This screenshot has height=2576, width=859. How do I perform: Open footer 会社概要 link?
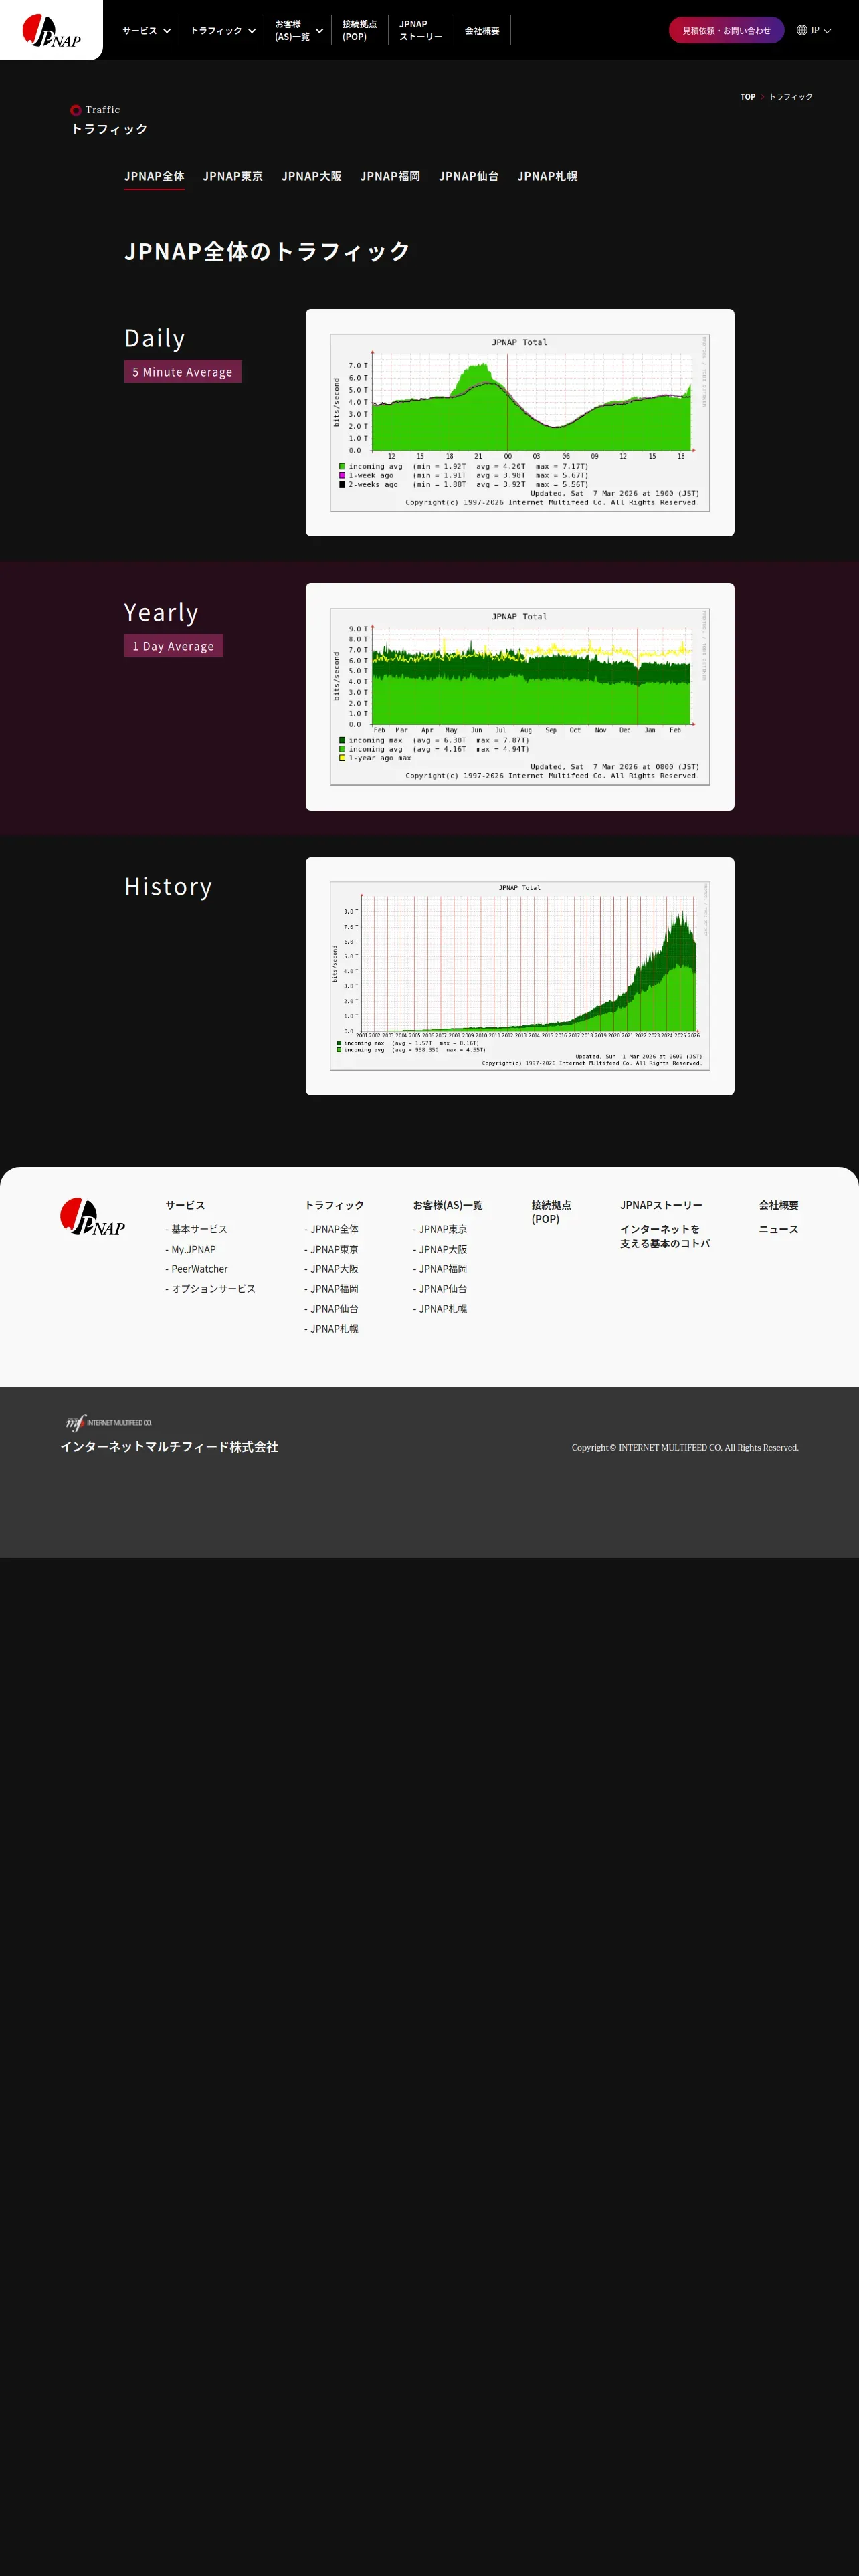[x=778, y=1205]
